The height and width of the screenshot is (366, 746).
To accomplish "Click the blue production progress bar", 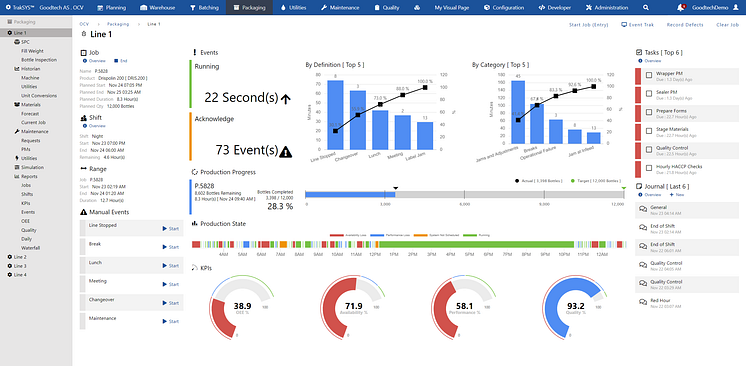I will [350, 194].
